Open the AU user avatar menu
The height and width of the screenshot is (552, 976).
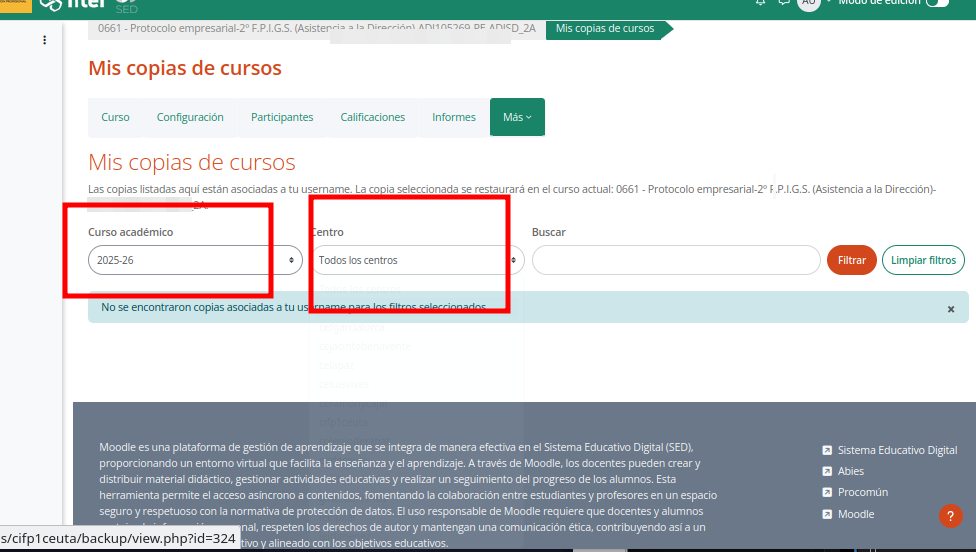pyautogui.click(x=809, y=3)
